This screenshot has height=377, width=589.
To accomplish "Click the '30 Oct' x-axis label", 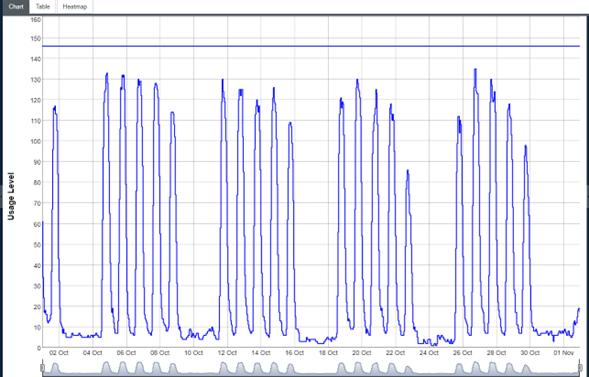I will pyautogui.click(x=530, y=353).
